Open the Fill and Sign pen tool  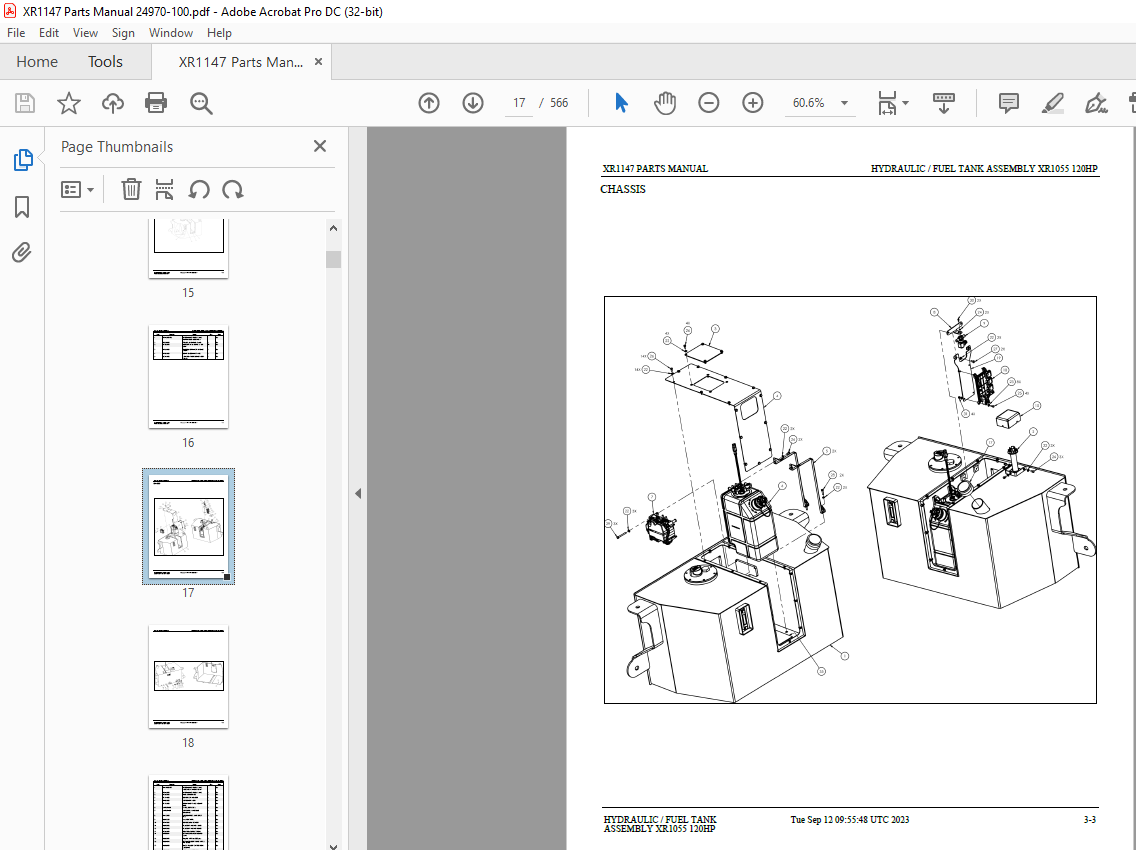[1096, 103]
